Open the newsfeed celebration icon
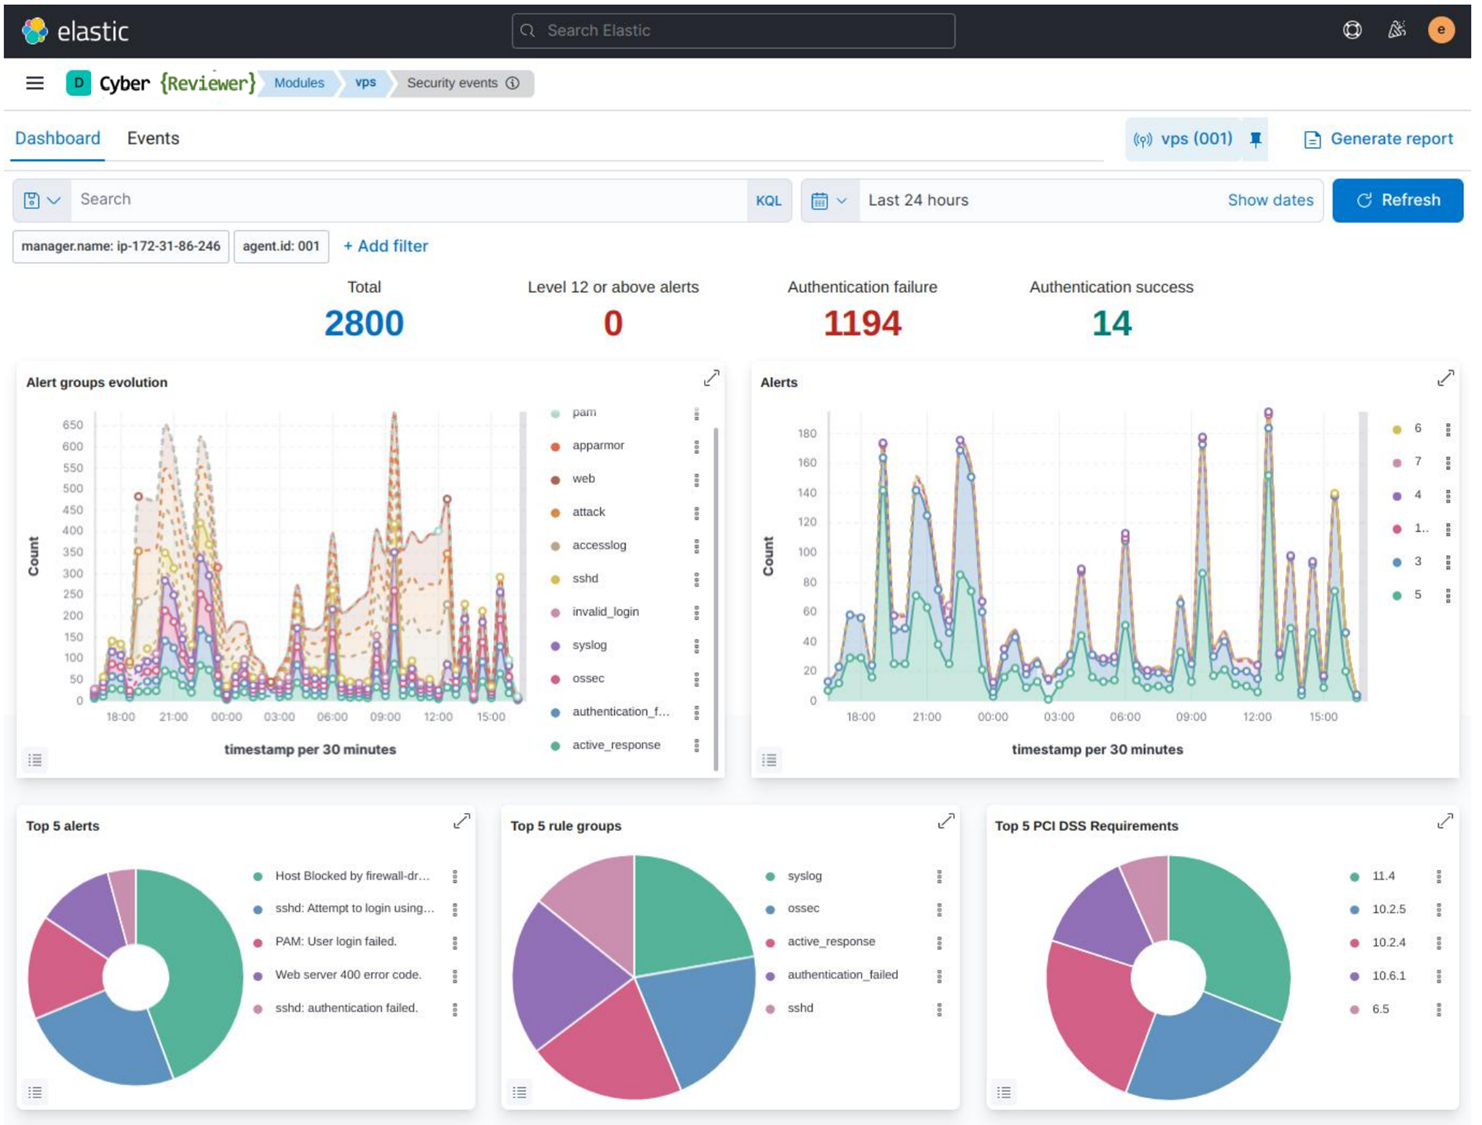 coord(1397,30)
